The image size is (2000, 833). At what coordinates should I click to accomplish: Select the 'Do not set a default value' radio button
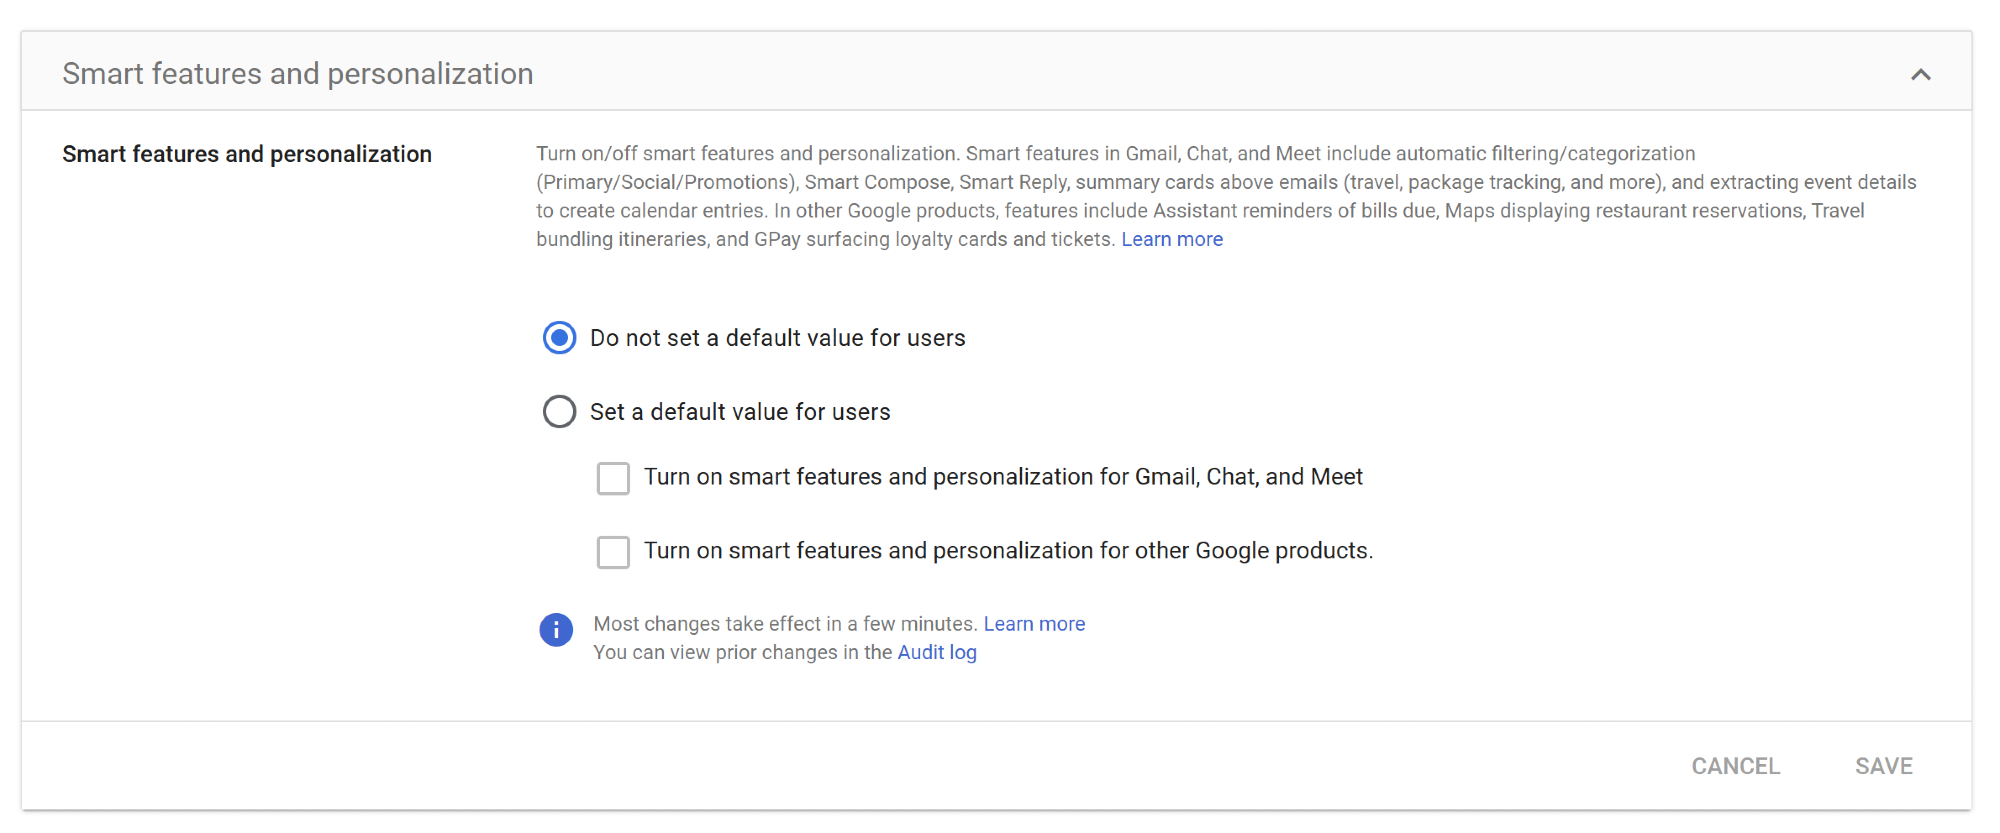(559, 338)
